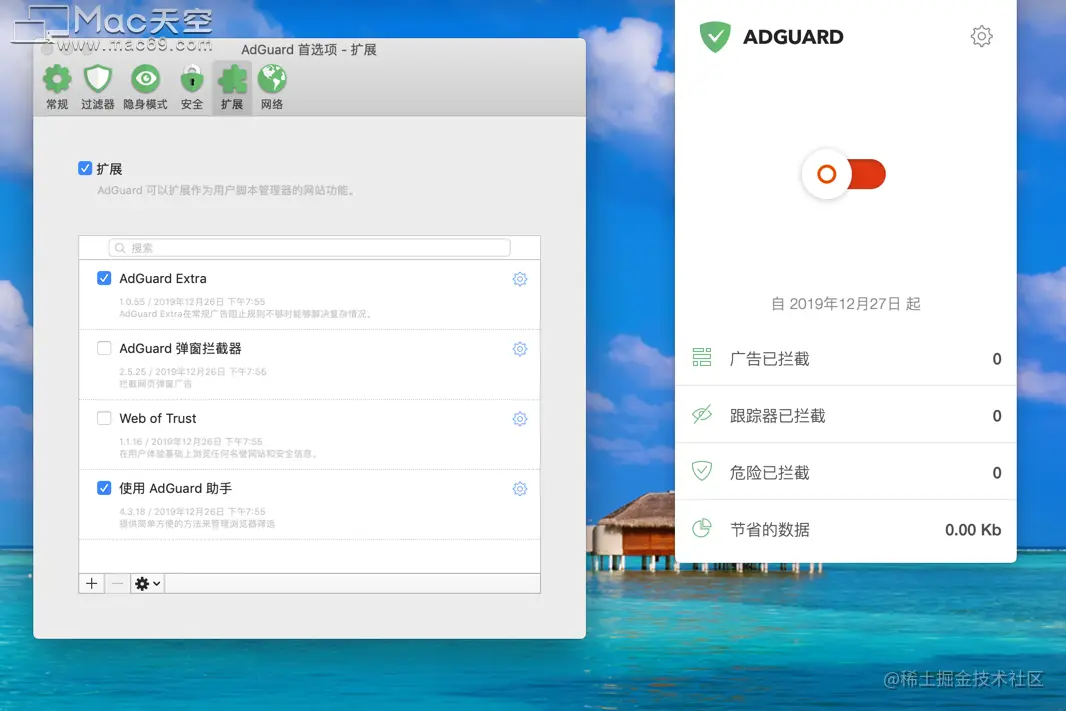The image size is (1066, 711).
Task: Select the 使用 AdGuard 助手 extension name
Action: (175, 488)
